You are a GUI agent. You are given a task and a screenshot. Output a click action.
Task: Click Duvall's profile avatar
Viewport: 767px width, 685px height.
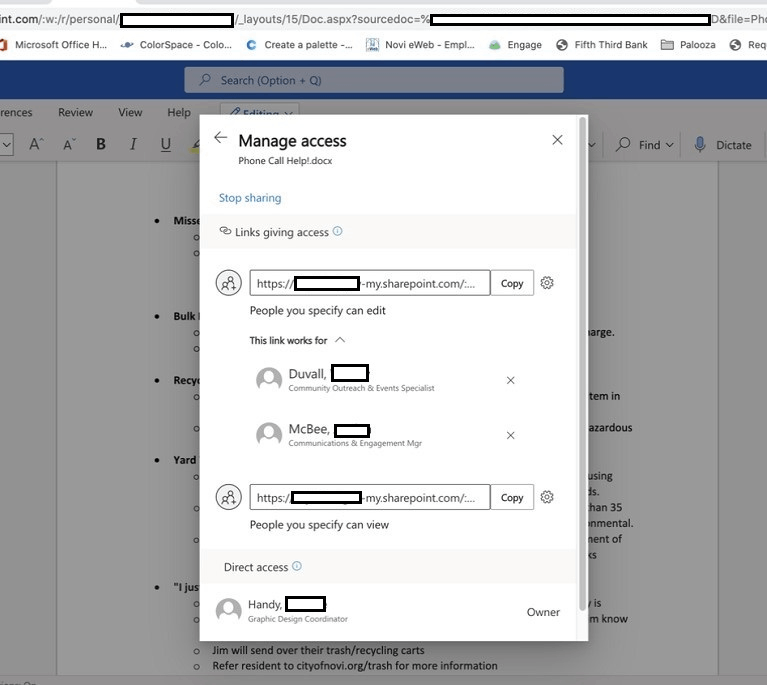[x=269, y=380]
